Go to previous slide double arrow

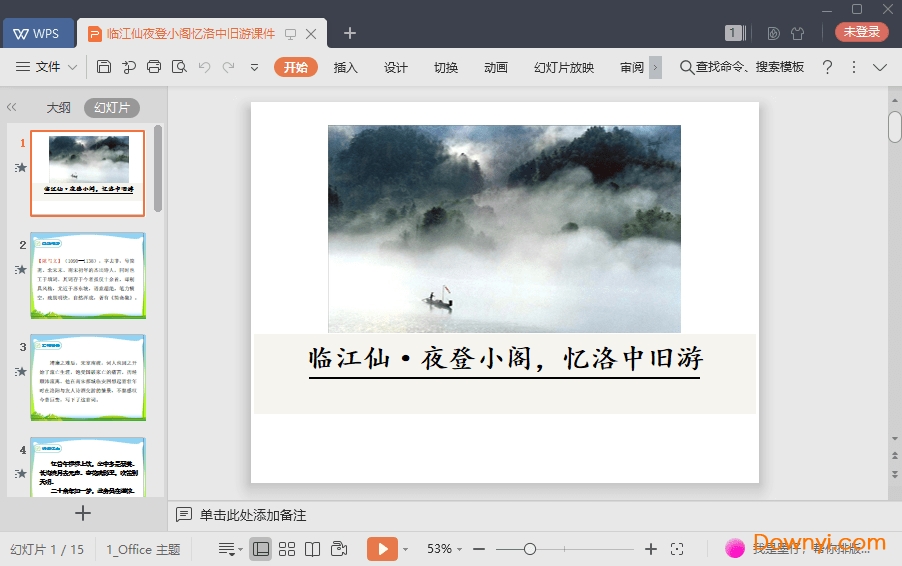pyautogui.click(x=895, y=456)
